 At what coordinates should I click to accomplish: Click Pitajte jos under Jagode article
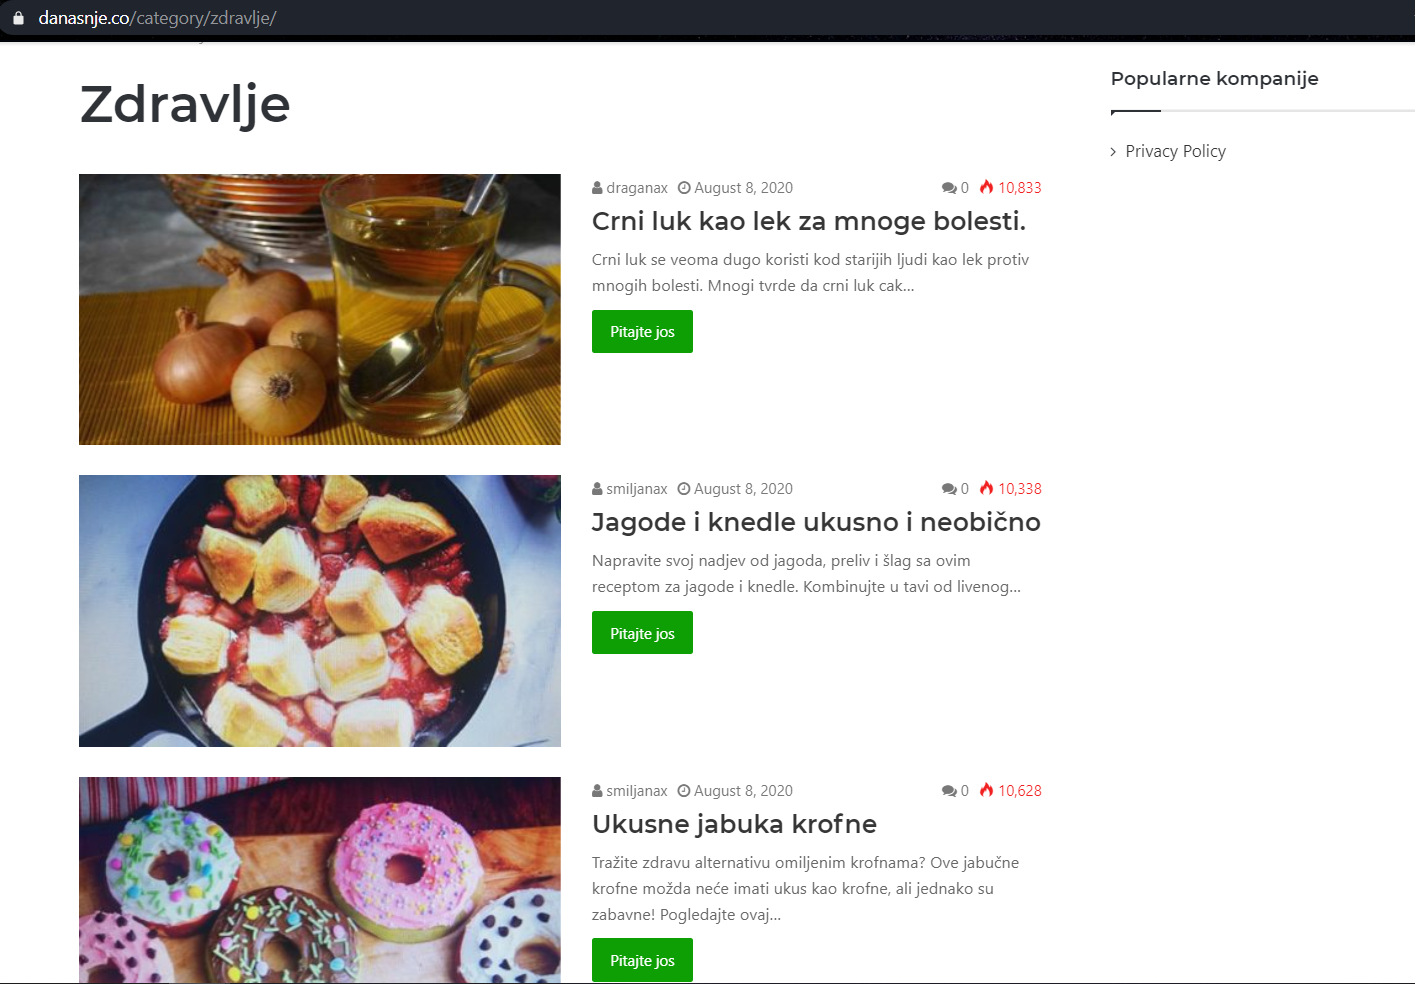642,633
